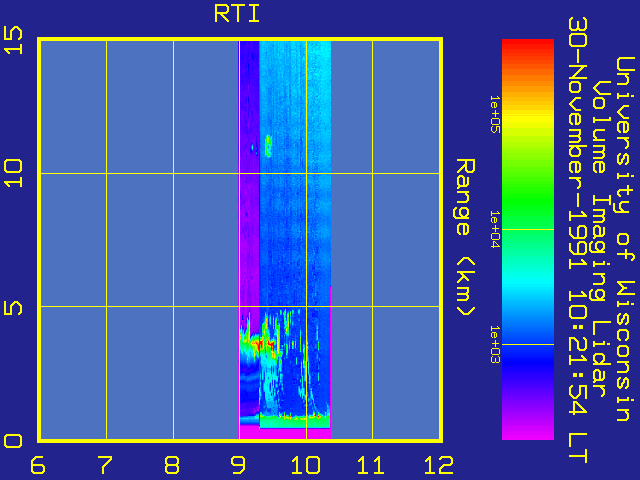
Task: Click the time axis label 7
Action: click(x=105, y=465)
